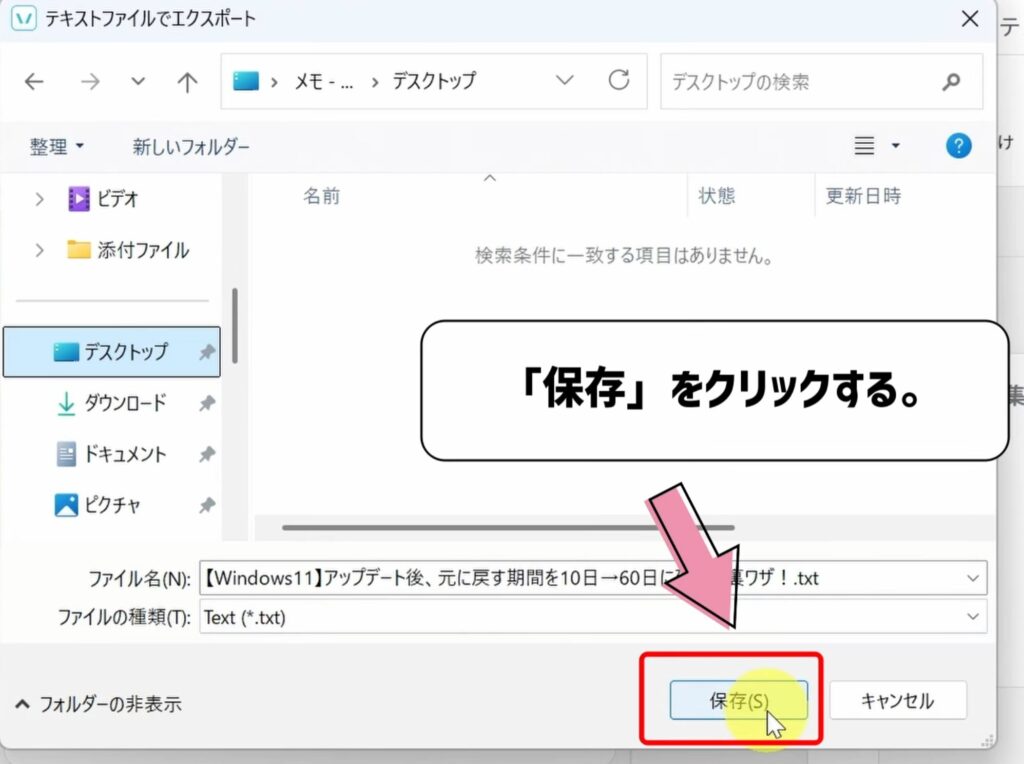Select the ダウンロード folder in sidebar
This screenshot has height=764, width=1024.
pos(124,403)
